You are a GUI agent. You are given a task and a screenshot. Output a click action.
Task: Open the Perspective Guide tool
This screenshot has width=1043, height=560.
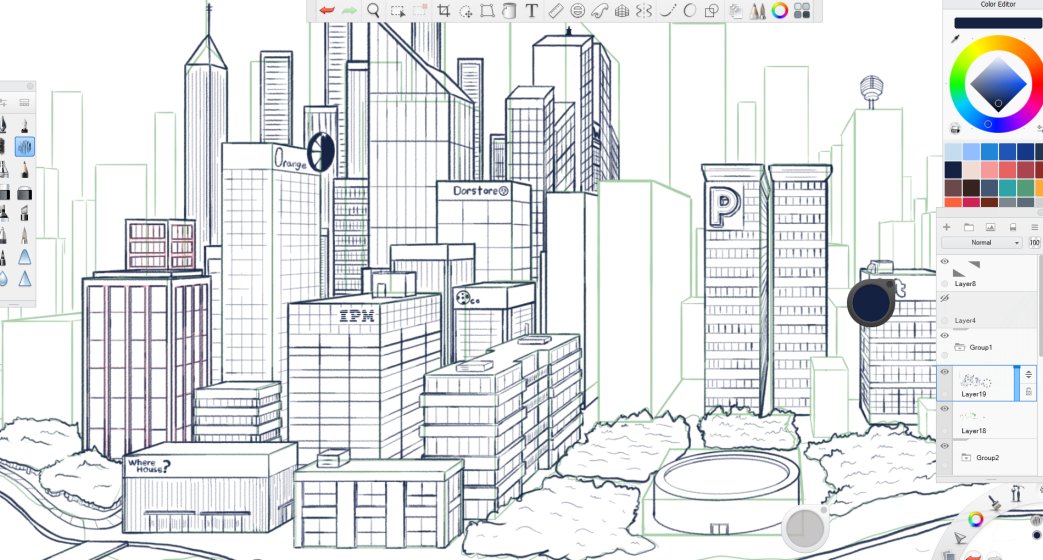coord(622,11)
